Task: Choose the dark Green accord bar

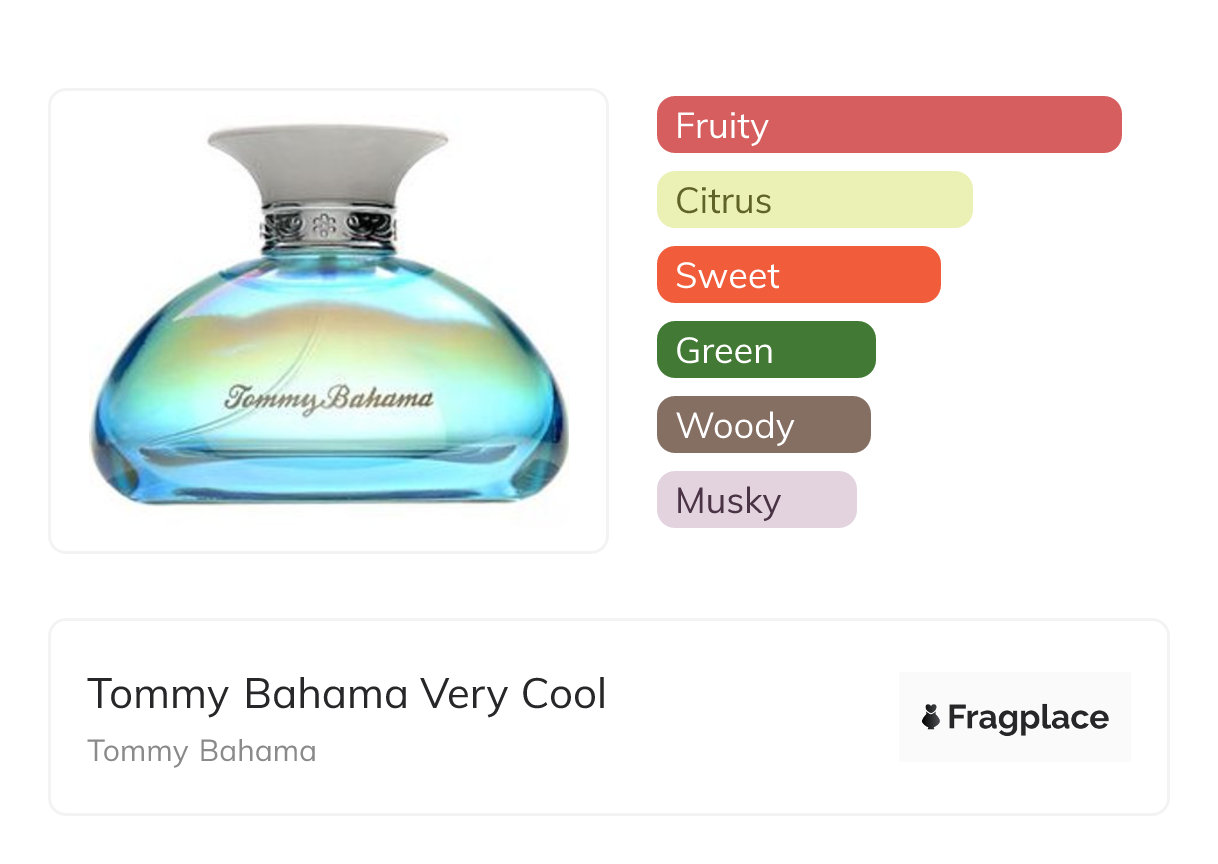Action: pyautogui.click(x=766, y=350)
